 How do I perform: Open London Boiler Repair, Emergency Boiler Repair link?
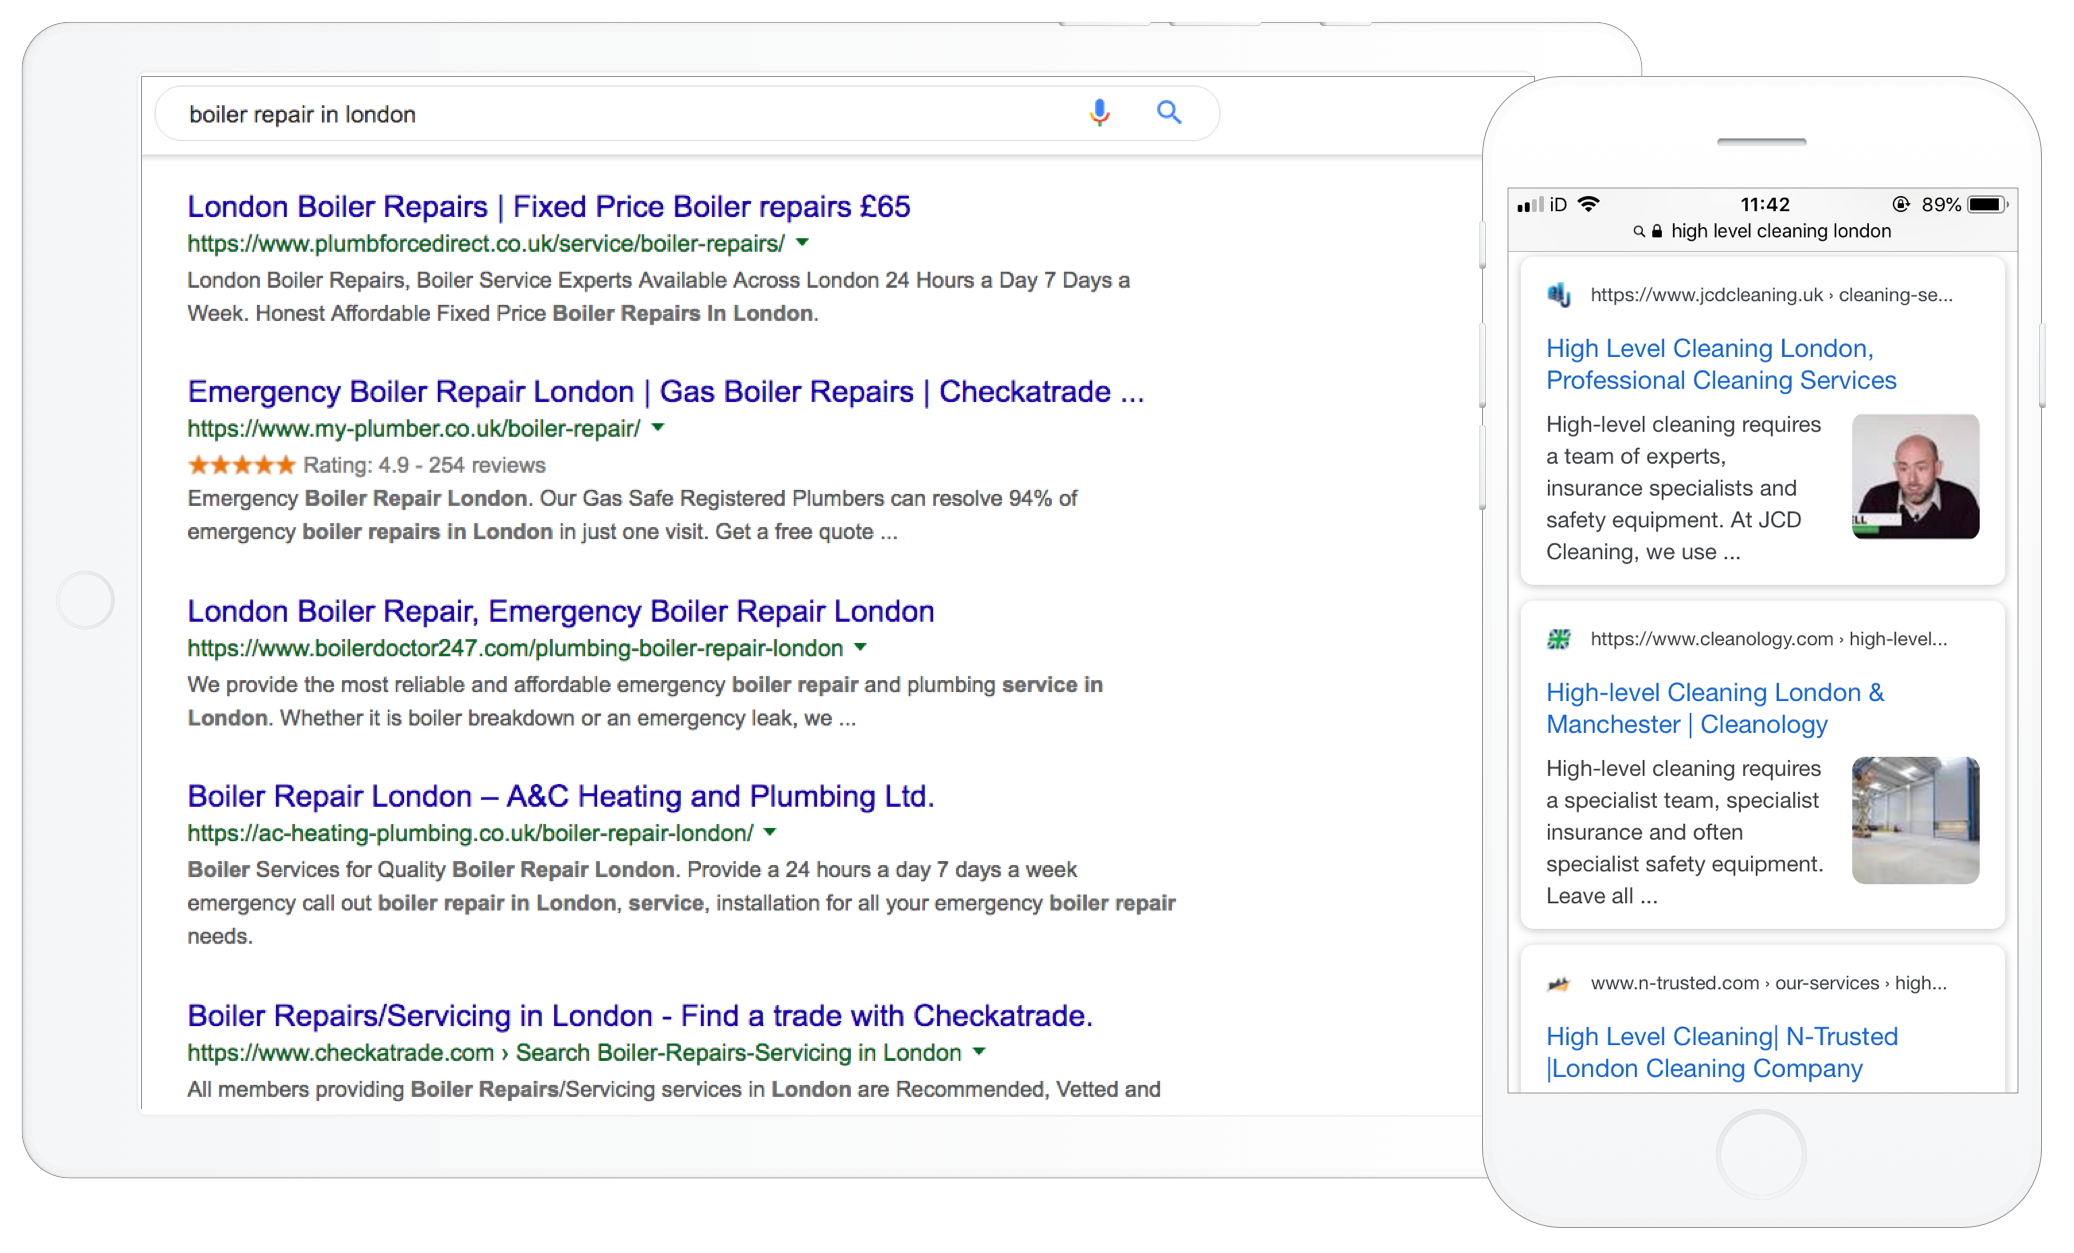561,611
